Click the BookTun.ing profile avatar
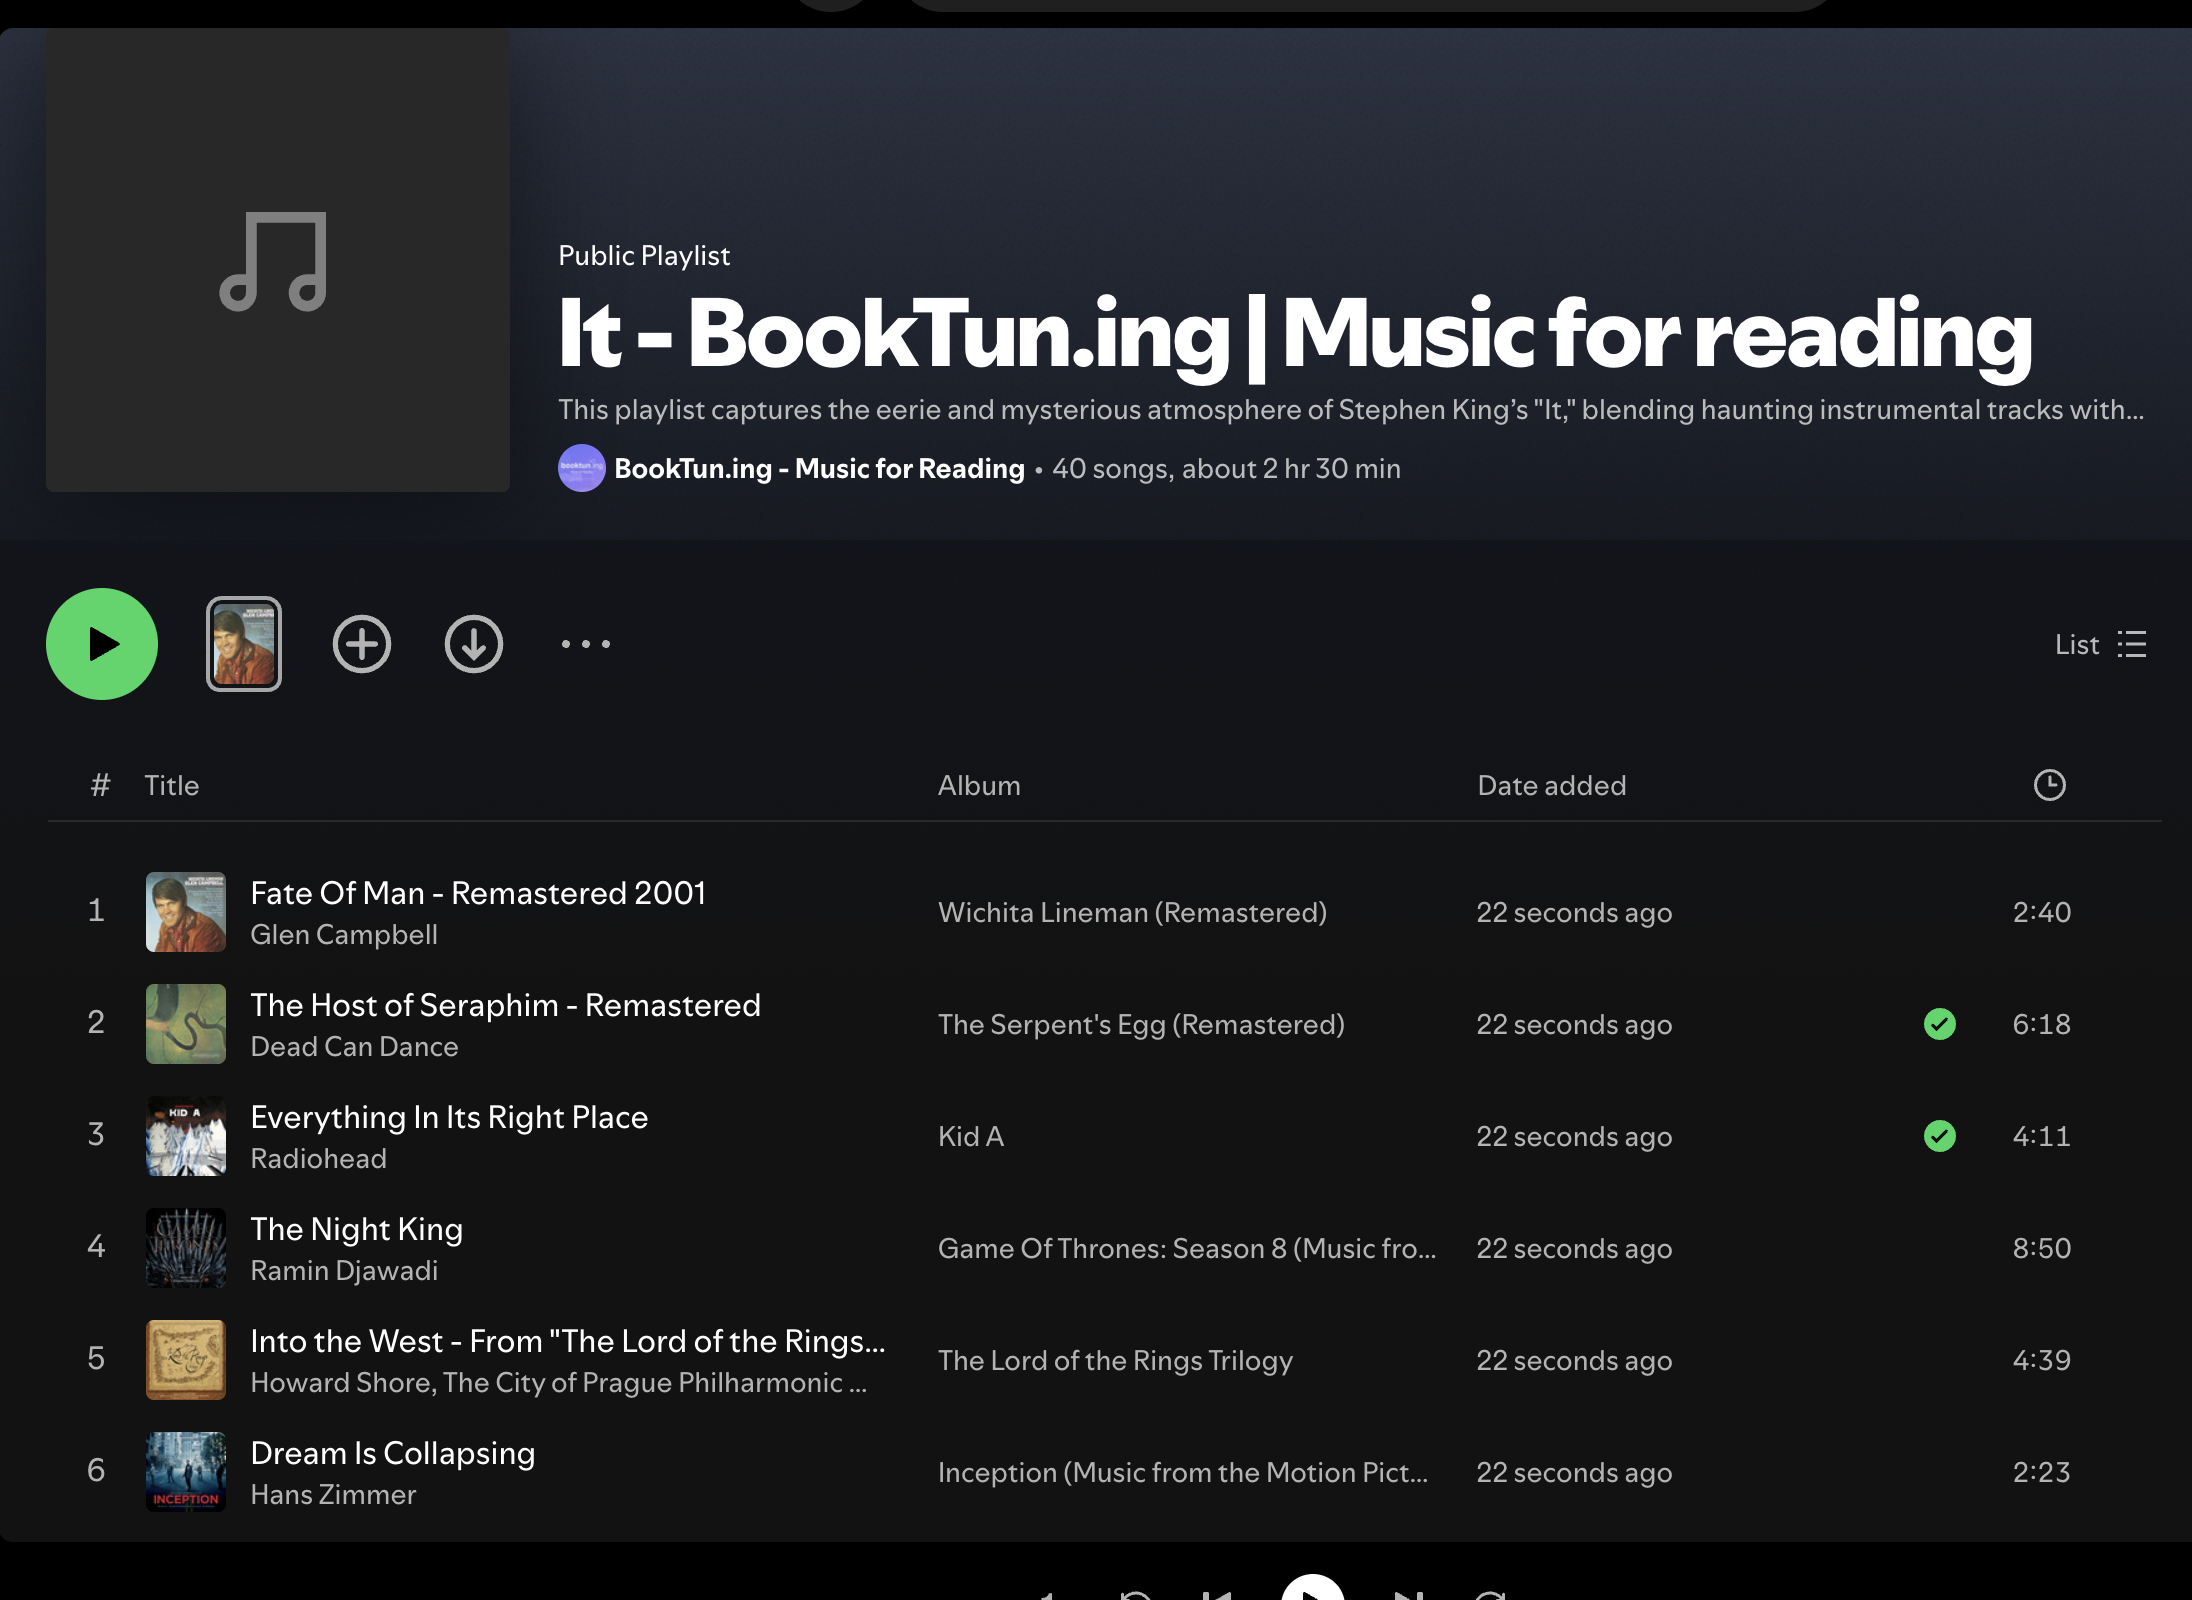This screenshot has height=1600, width=2192. [x=582, y=468]
